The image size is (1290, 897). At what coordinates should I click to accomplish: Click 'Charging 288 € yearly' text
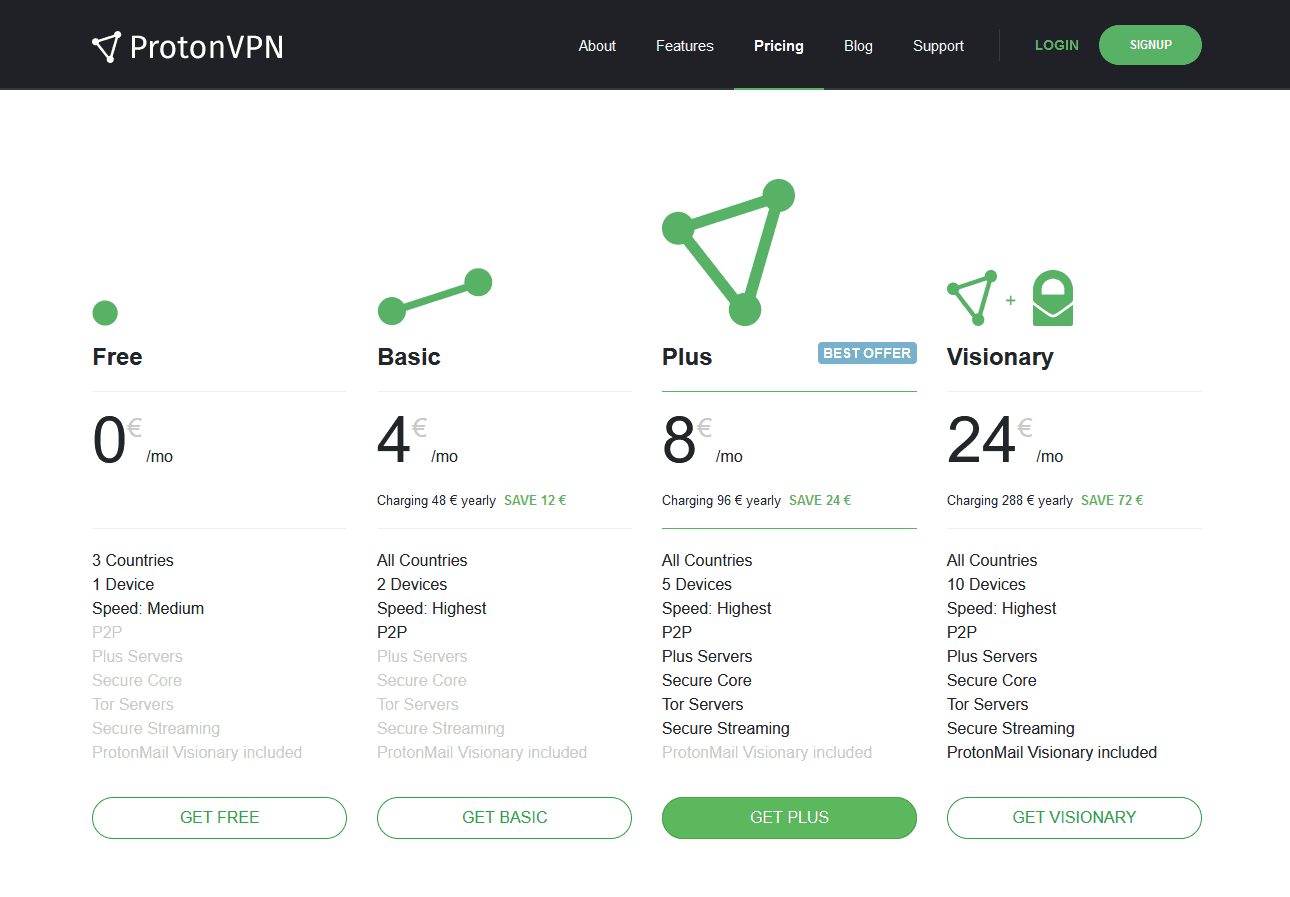click(x=1010, y=500)
